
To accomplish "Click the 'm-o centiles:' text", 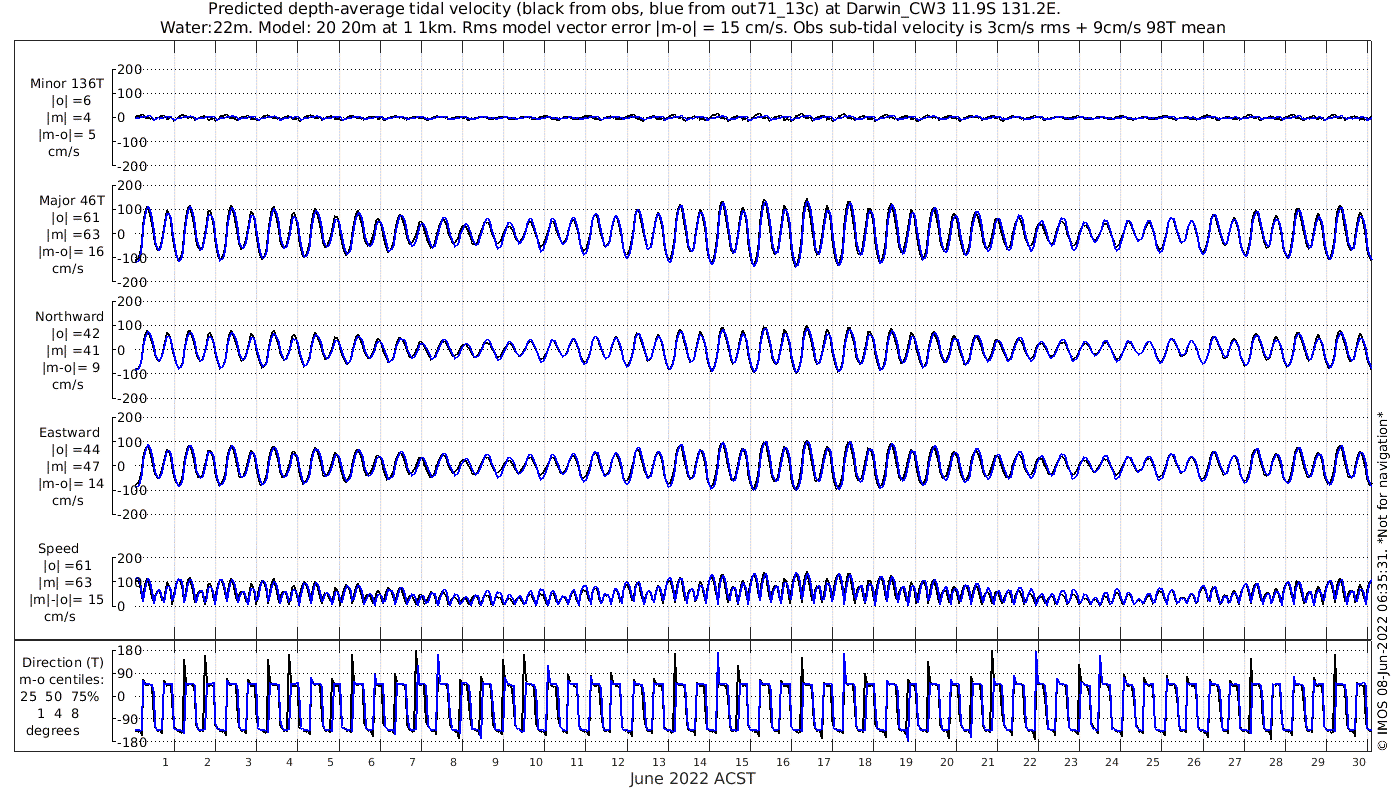I will click(62, 680).
